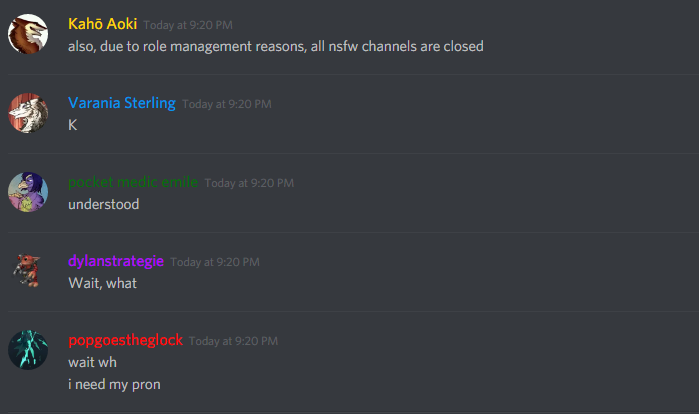Open Kahō Aoki's avatar profile
Screen dimensions: 699x414
[28, 34]
